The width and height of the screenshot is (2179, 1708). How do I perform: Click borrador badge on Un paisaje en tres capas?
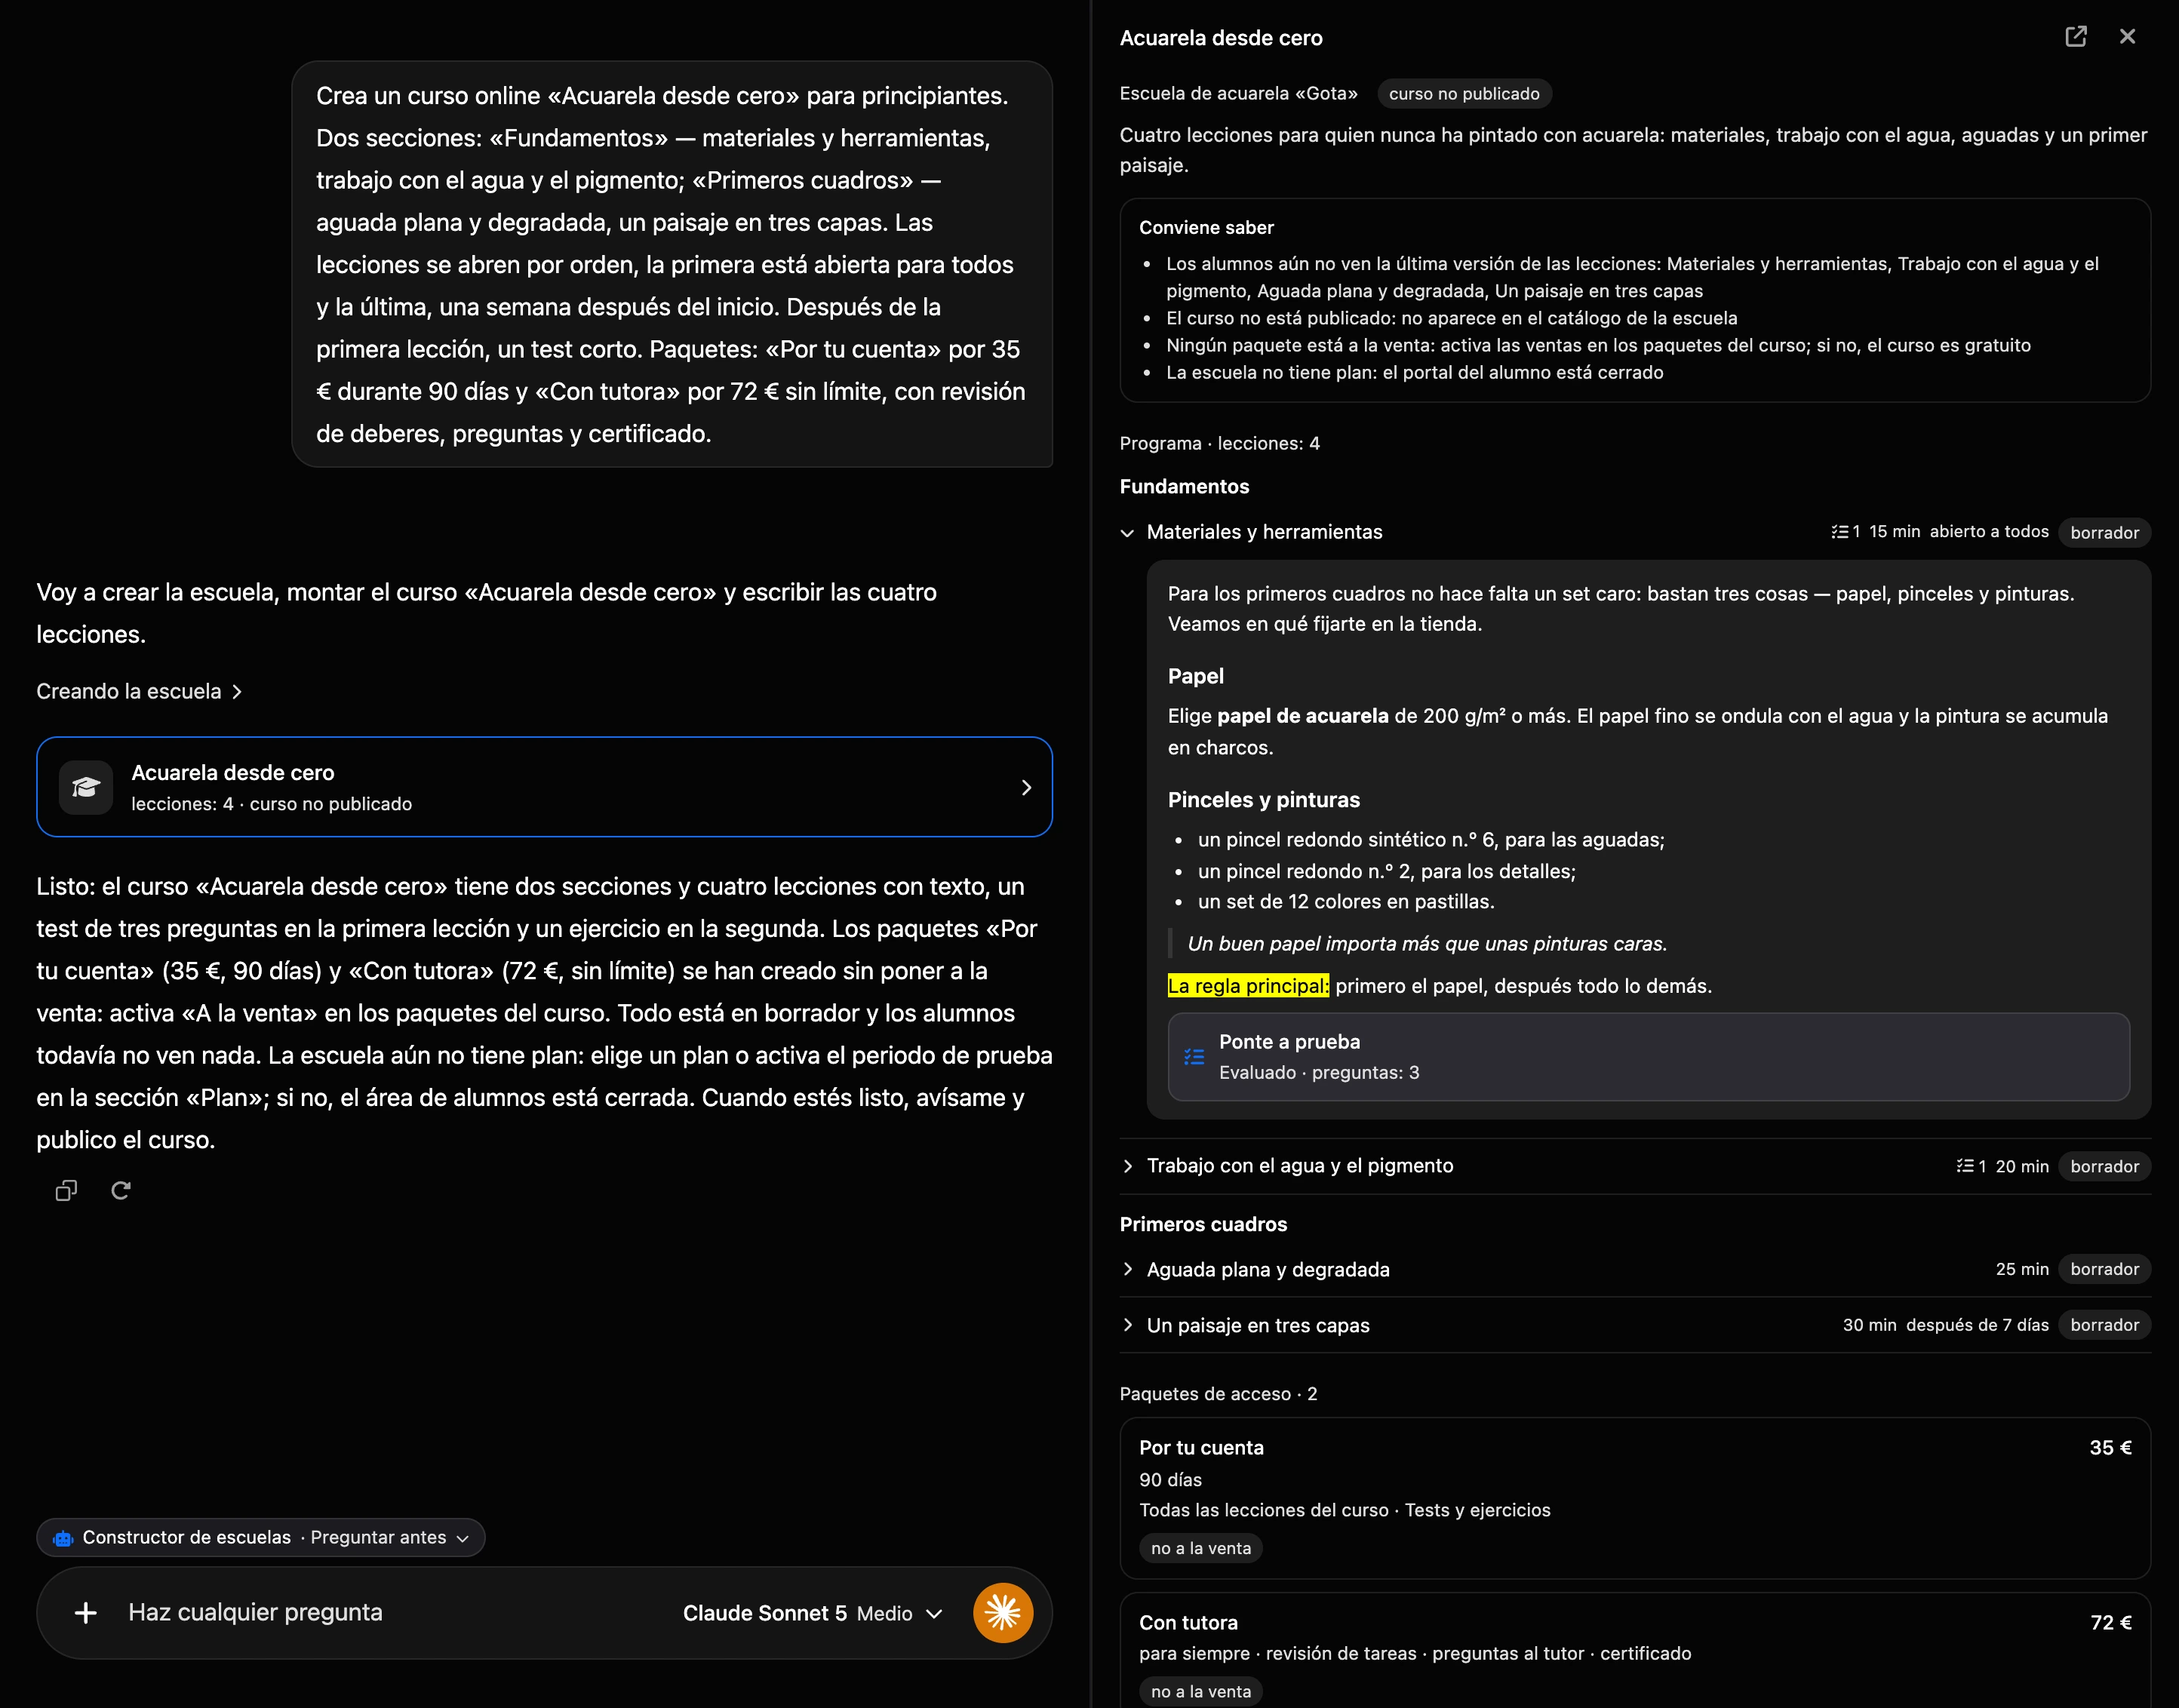pyautogui.click(x=2104, y=1325)
